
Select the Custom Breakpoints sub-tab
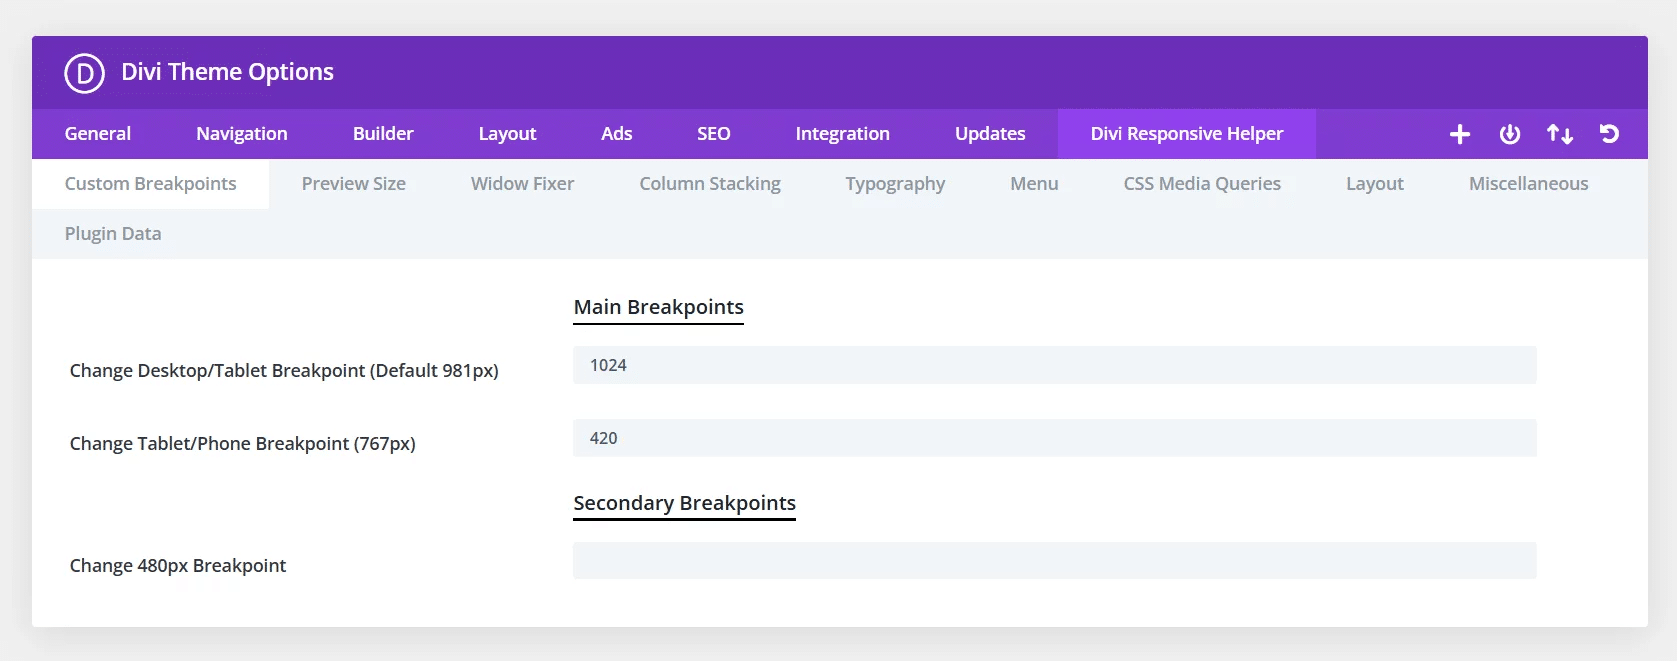pos(151,184)
